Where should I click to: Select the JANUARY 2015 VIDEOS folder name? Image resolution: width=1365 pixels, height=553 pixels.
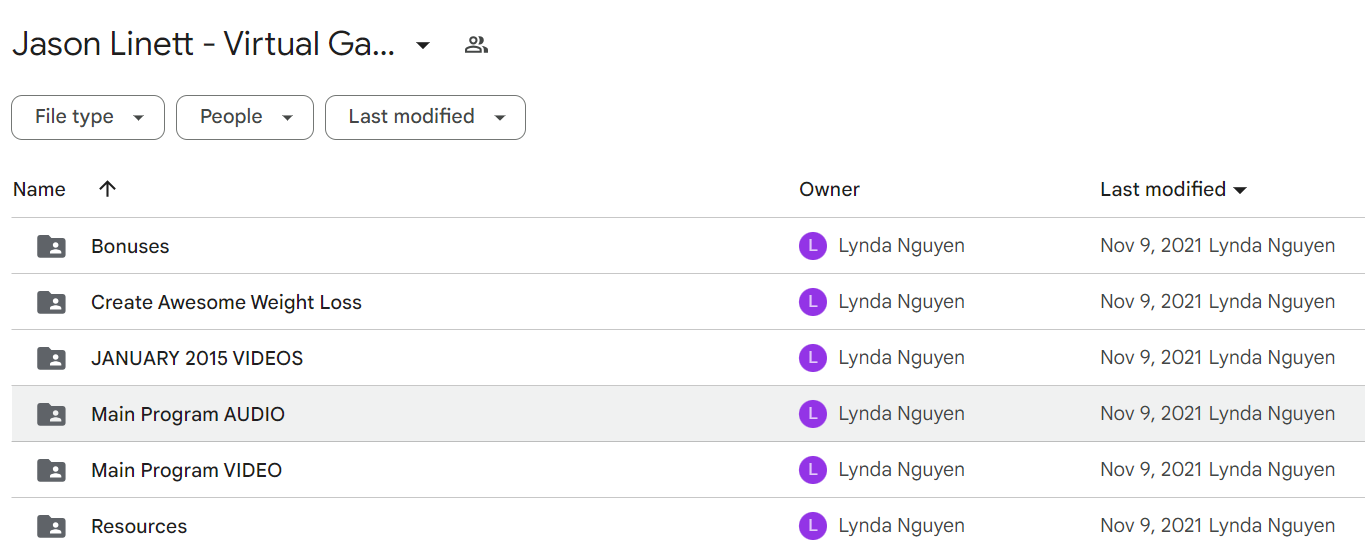[197, 358]
